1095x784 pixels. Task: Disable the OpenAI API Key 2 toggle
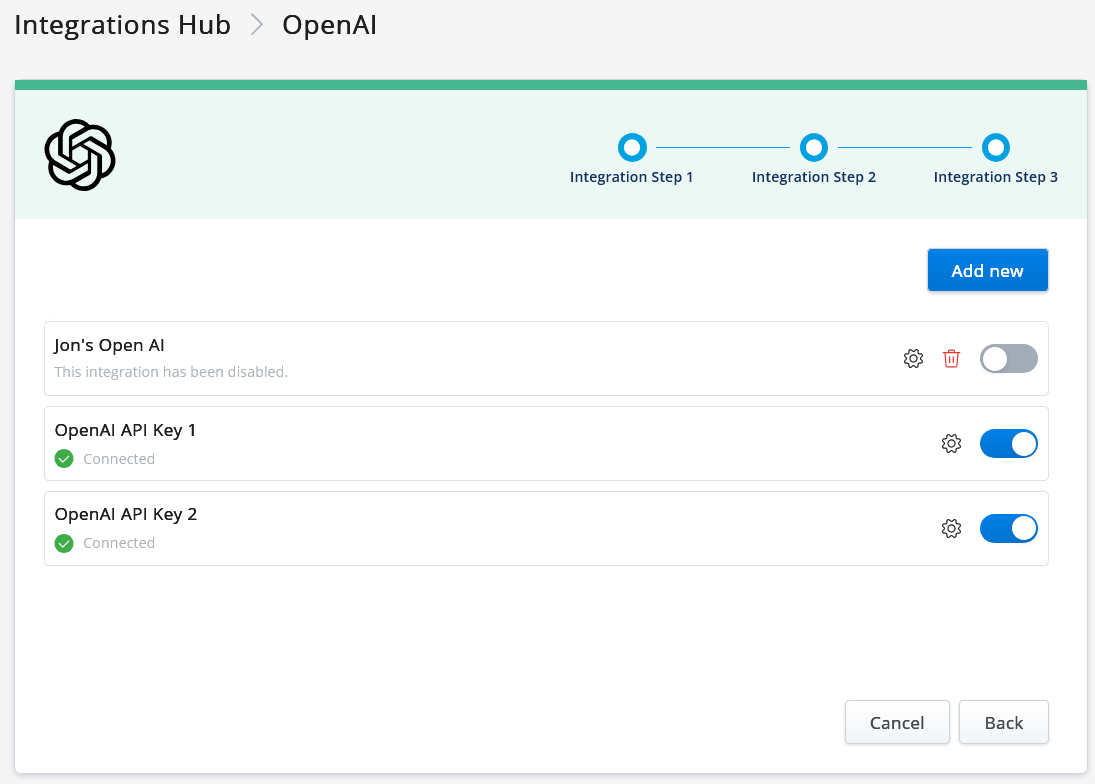point(1008,528)
